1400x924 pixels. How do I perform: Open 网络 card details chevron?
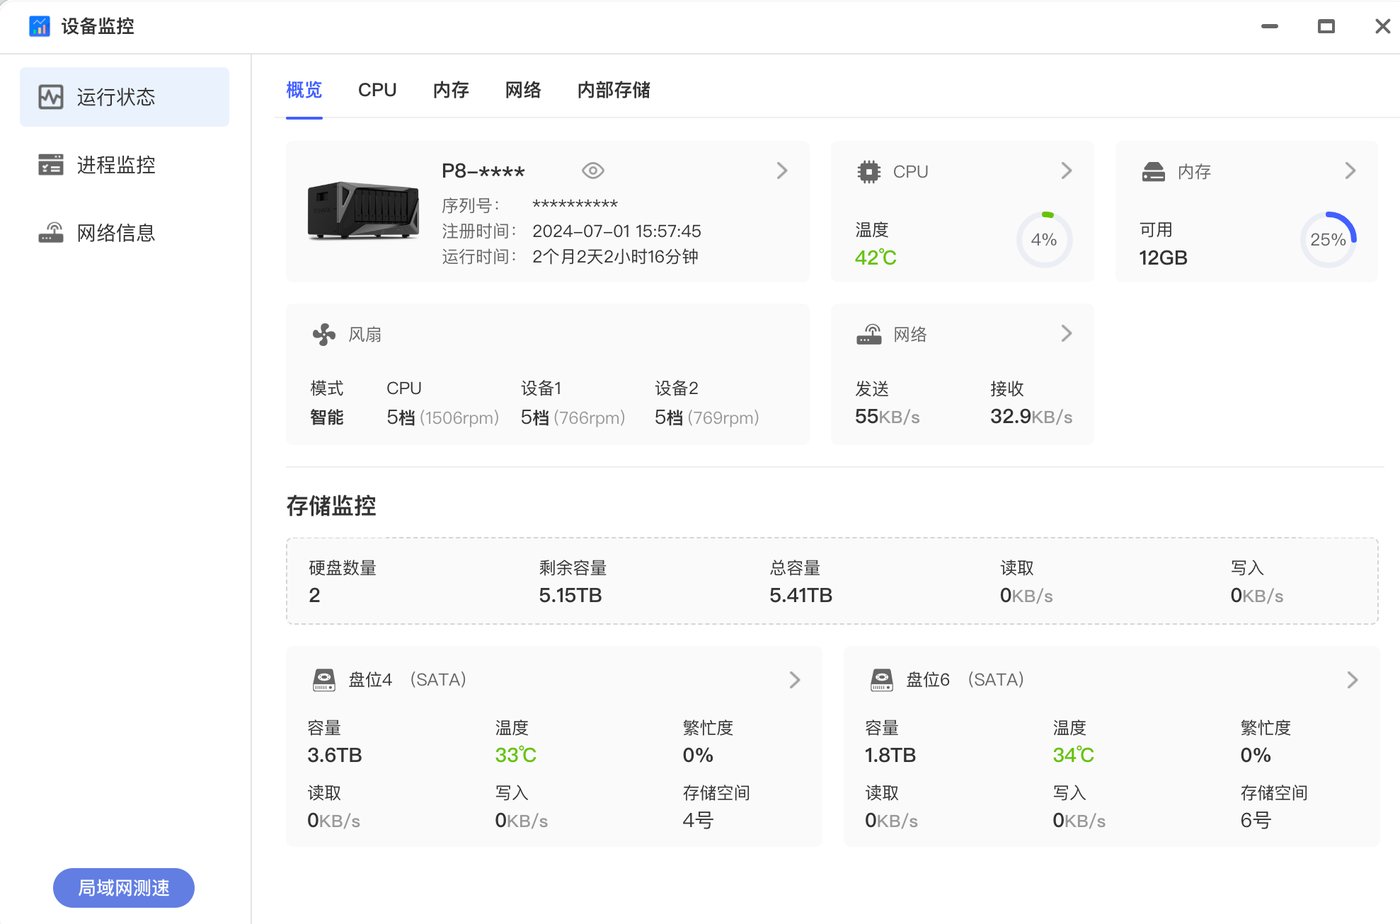(x=1066, y=334)
